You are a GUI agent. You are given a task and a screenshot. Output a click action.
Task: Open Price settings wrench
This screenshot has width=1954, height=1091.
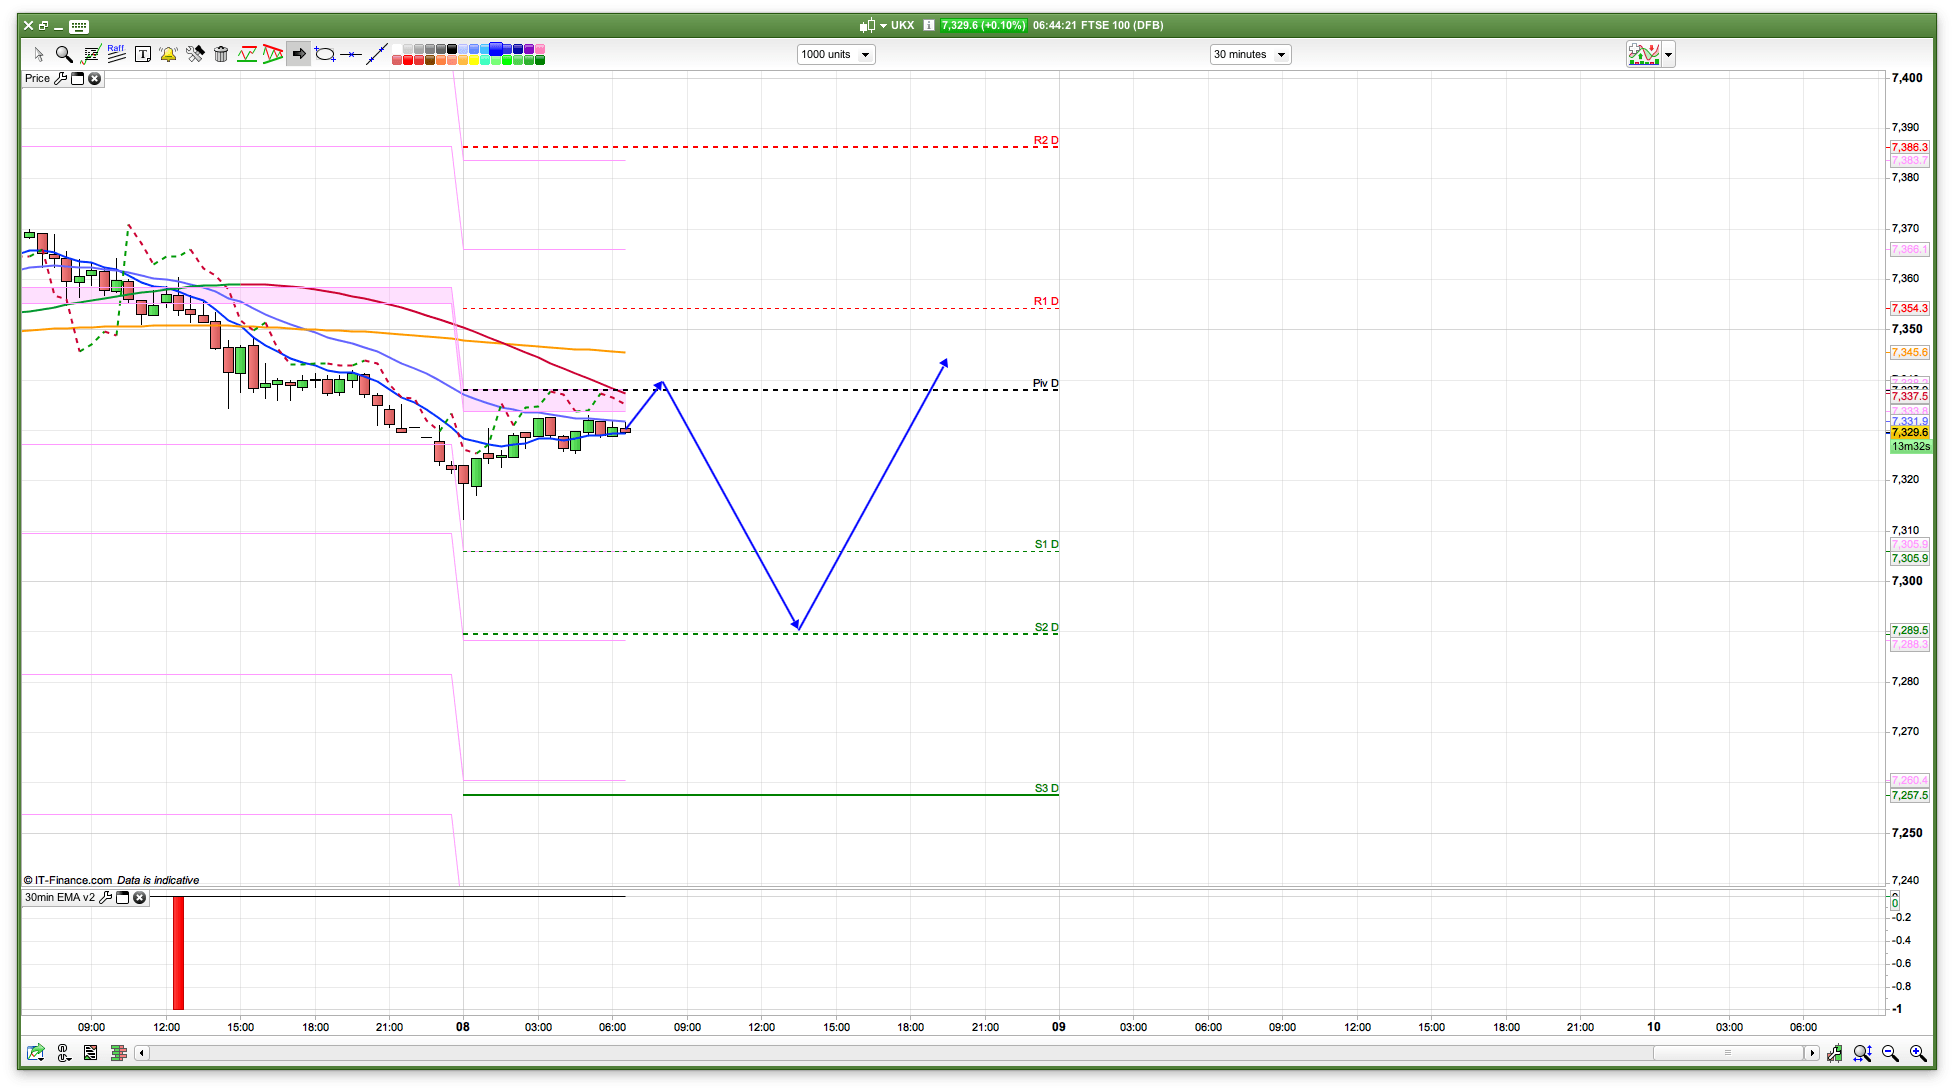point(60,78)
